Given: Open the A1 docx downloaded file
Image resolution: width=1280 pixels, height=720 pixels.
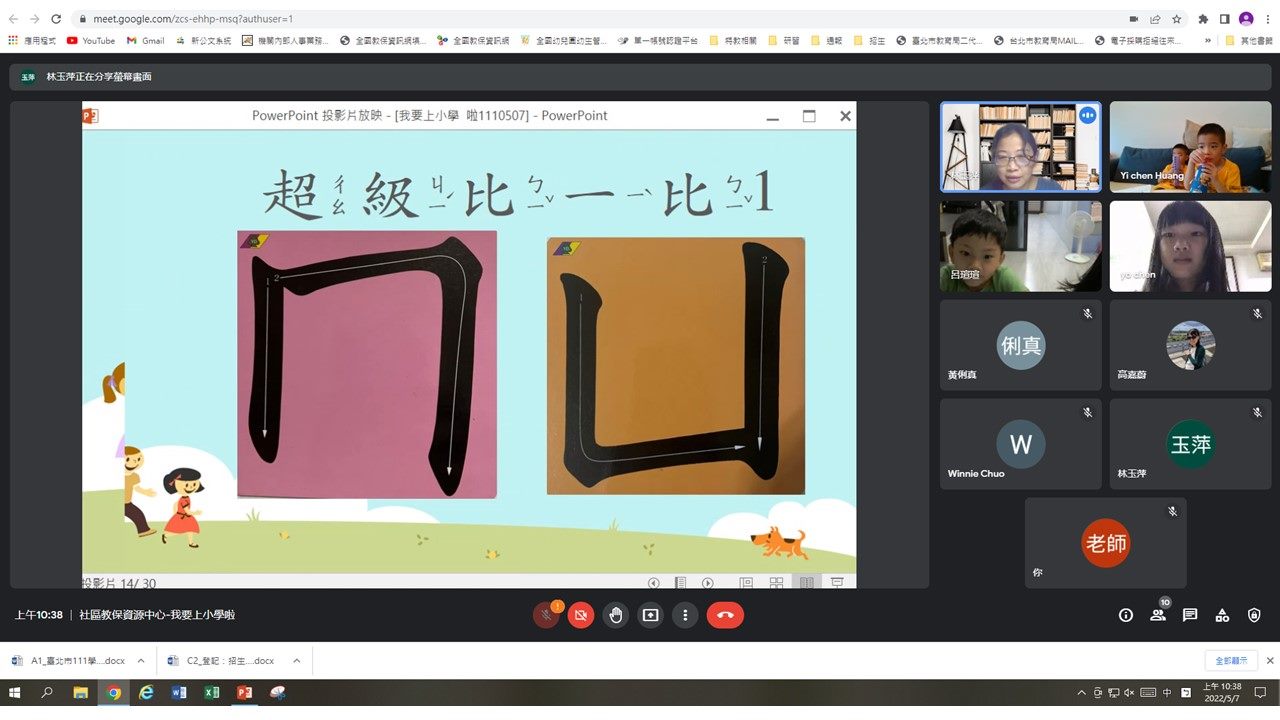Looking at the screenshot, I should click(70, 661).
